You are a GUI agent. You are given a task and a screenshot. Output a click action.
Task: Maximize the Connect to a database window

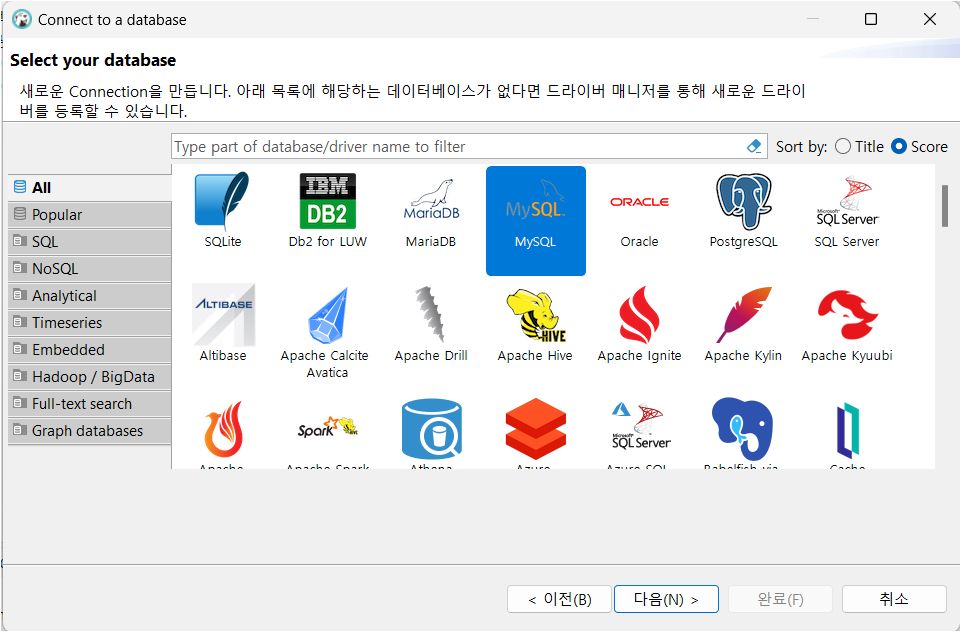tap(870, 19)
